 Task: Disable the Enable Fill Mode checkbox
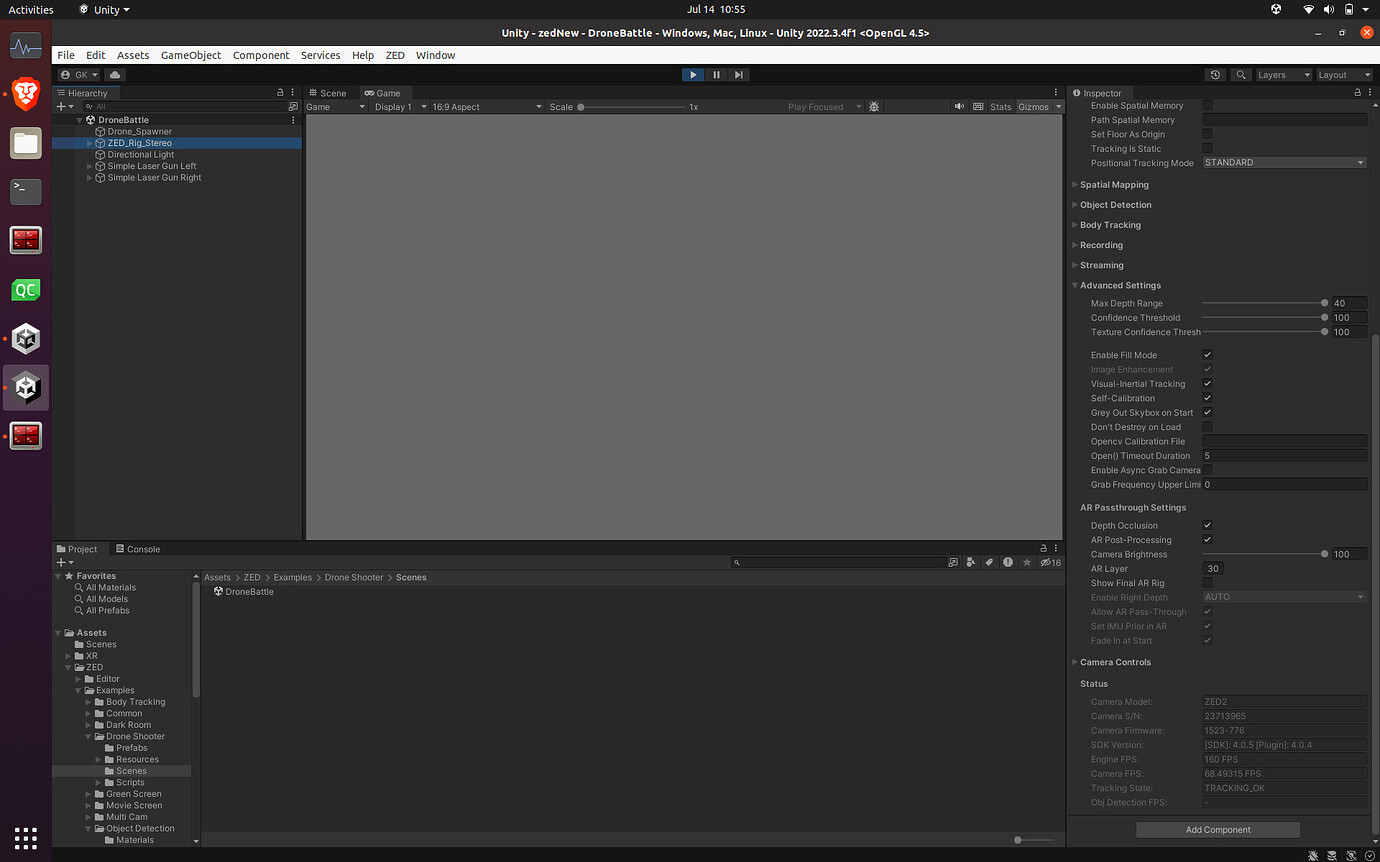(1207, 354)
